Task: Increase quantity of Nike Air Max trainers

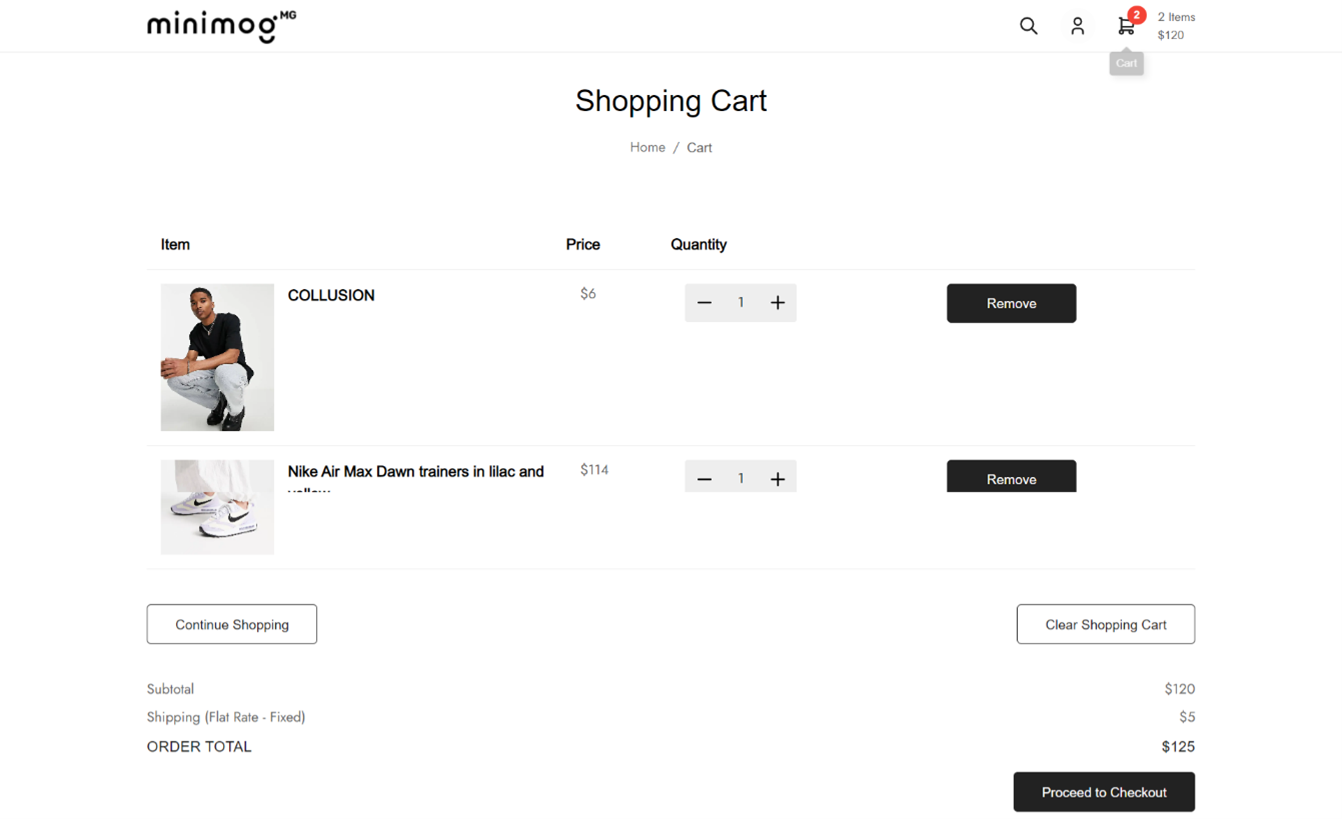Action: tap(778, 478)
